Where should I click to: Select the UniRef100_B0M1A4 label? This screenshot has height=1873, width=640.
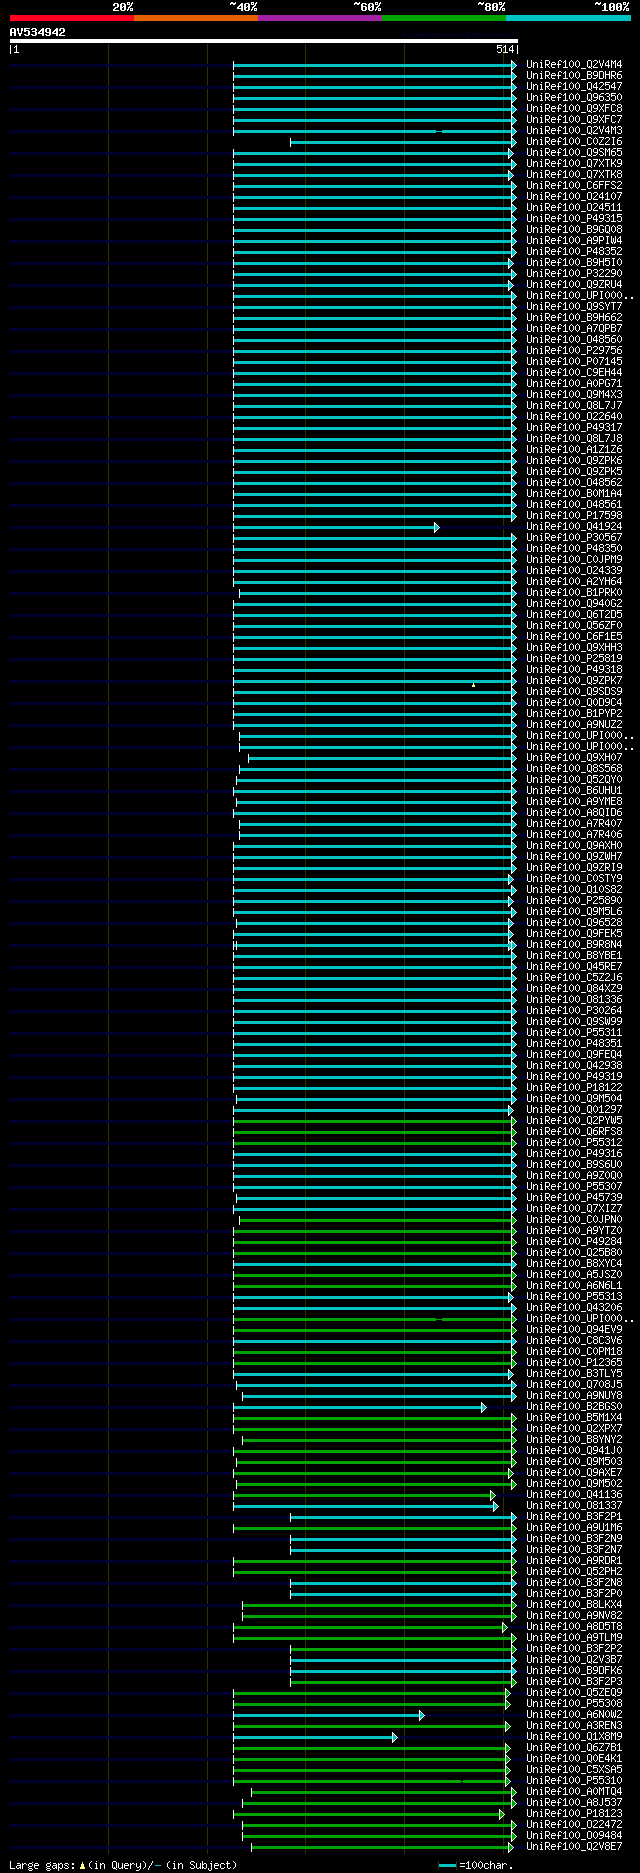(x=574, y=494)
